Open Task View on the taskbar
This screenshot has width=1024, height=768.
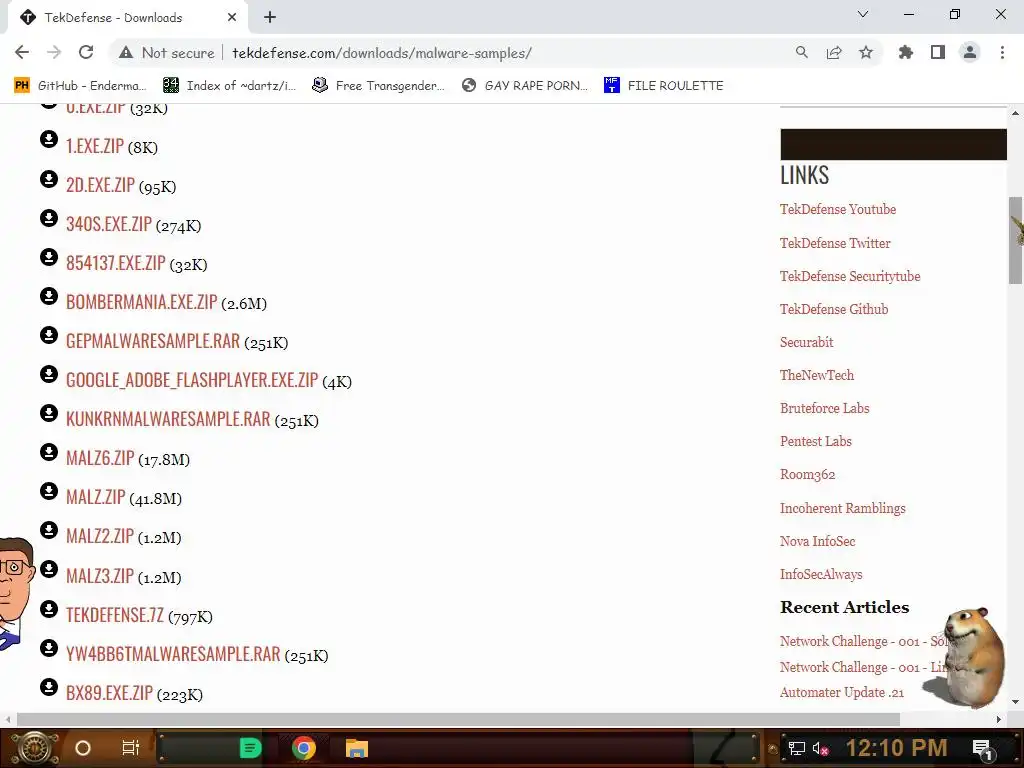131,748
